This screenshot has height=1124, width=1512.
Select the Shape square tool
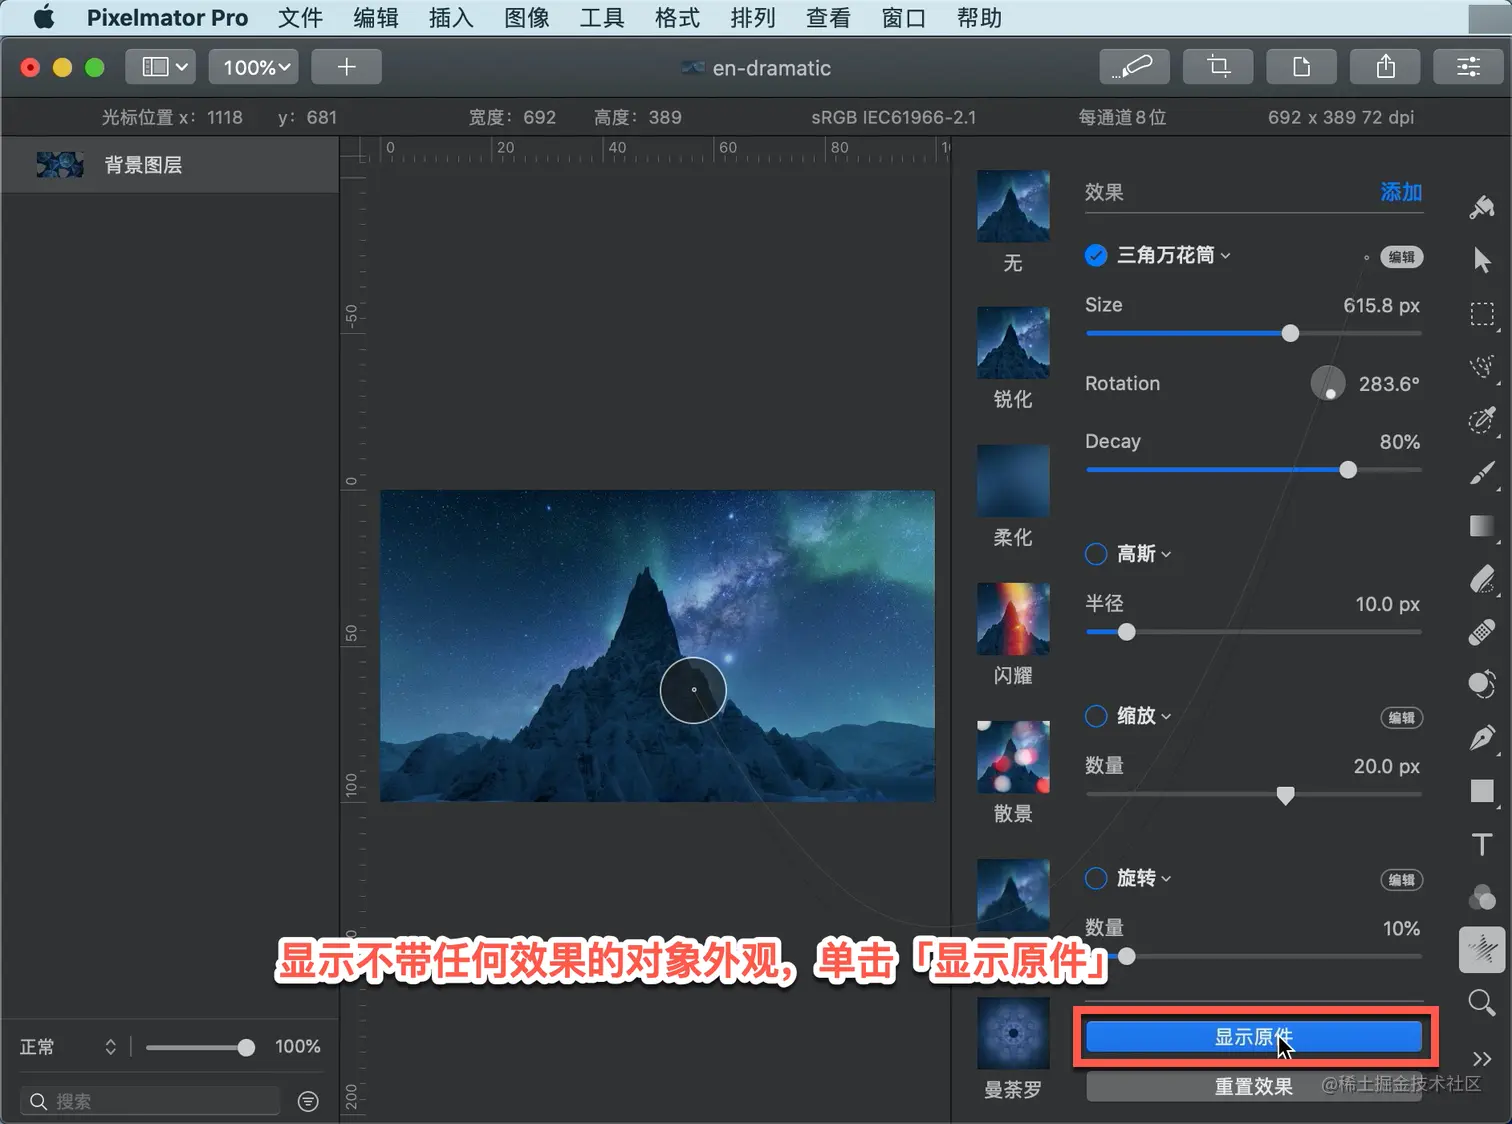point(1482,791)
